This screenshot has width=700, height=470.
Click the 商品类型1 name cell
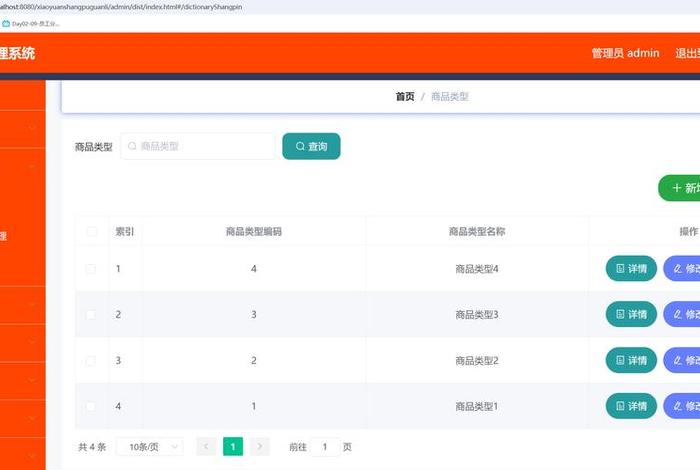[477, 406]
